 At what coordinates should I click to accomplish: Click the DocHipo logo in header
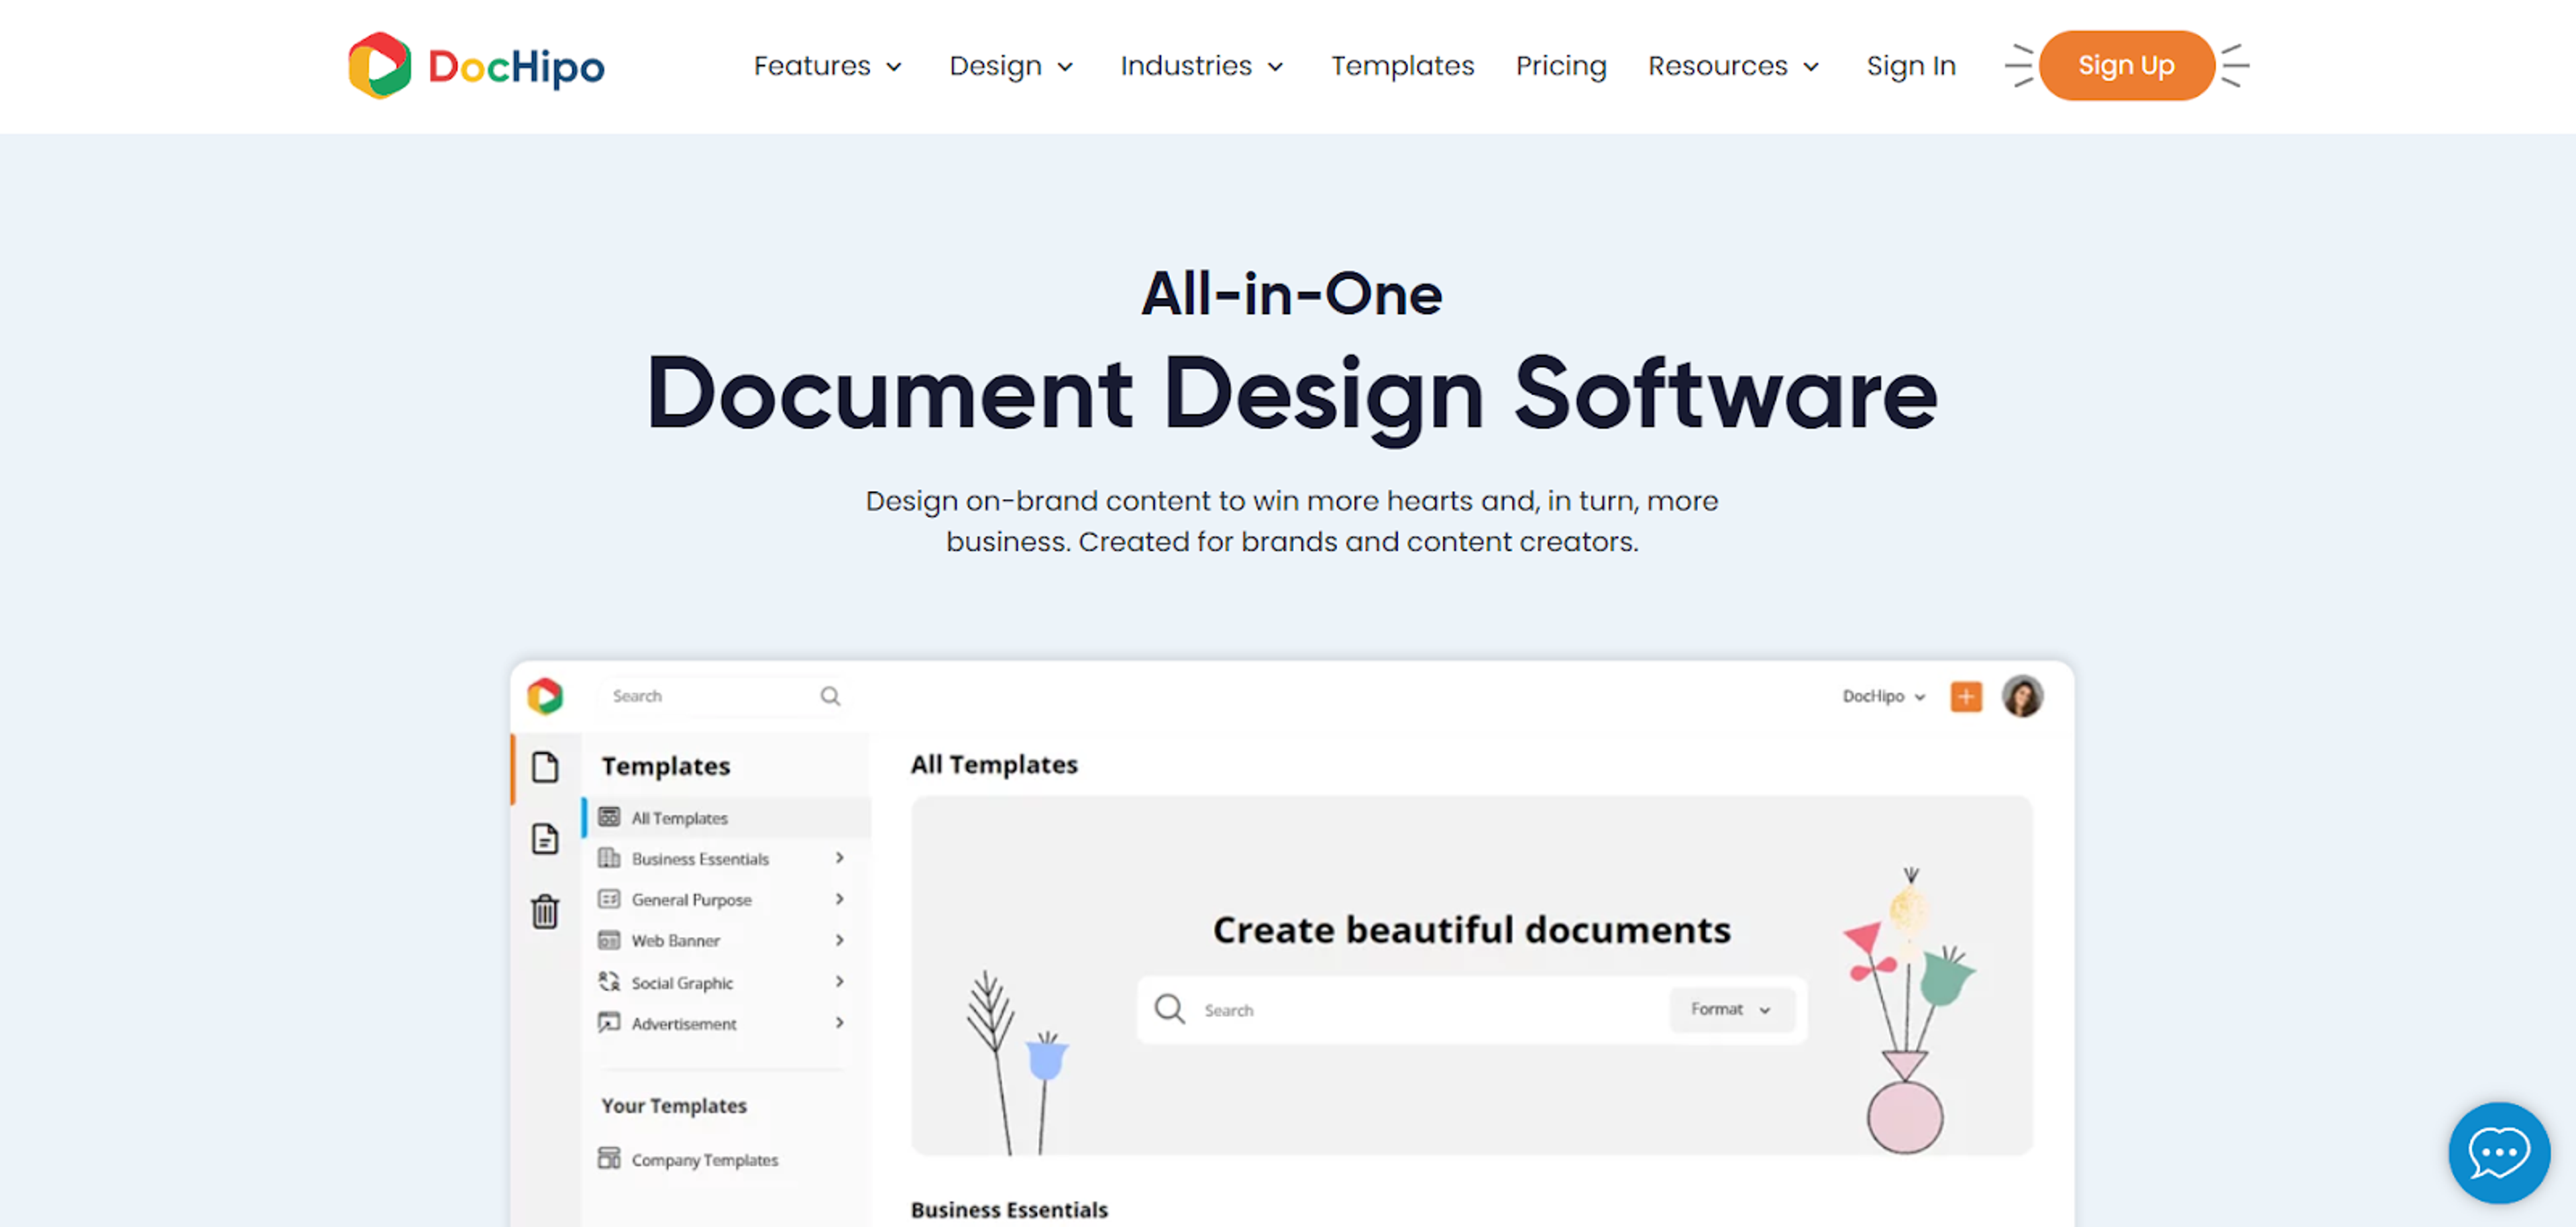(476, 66)
